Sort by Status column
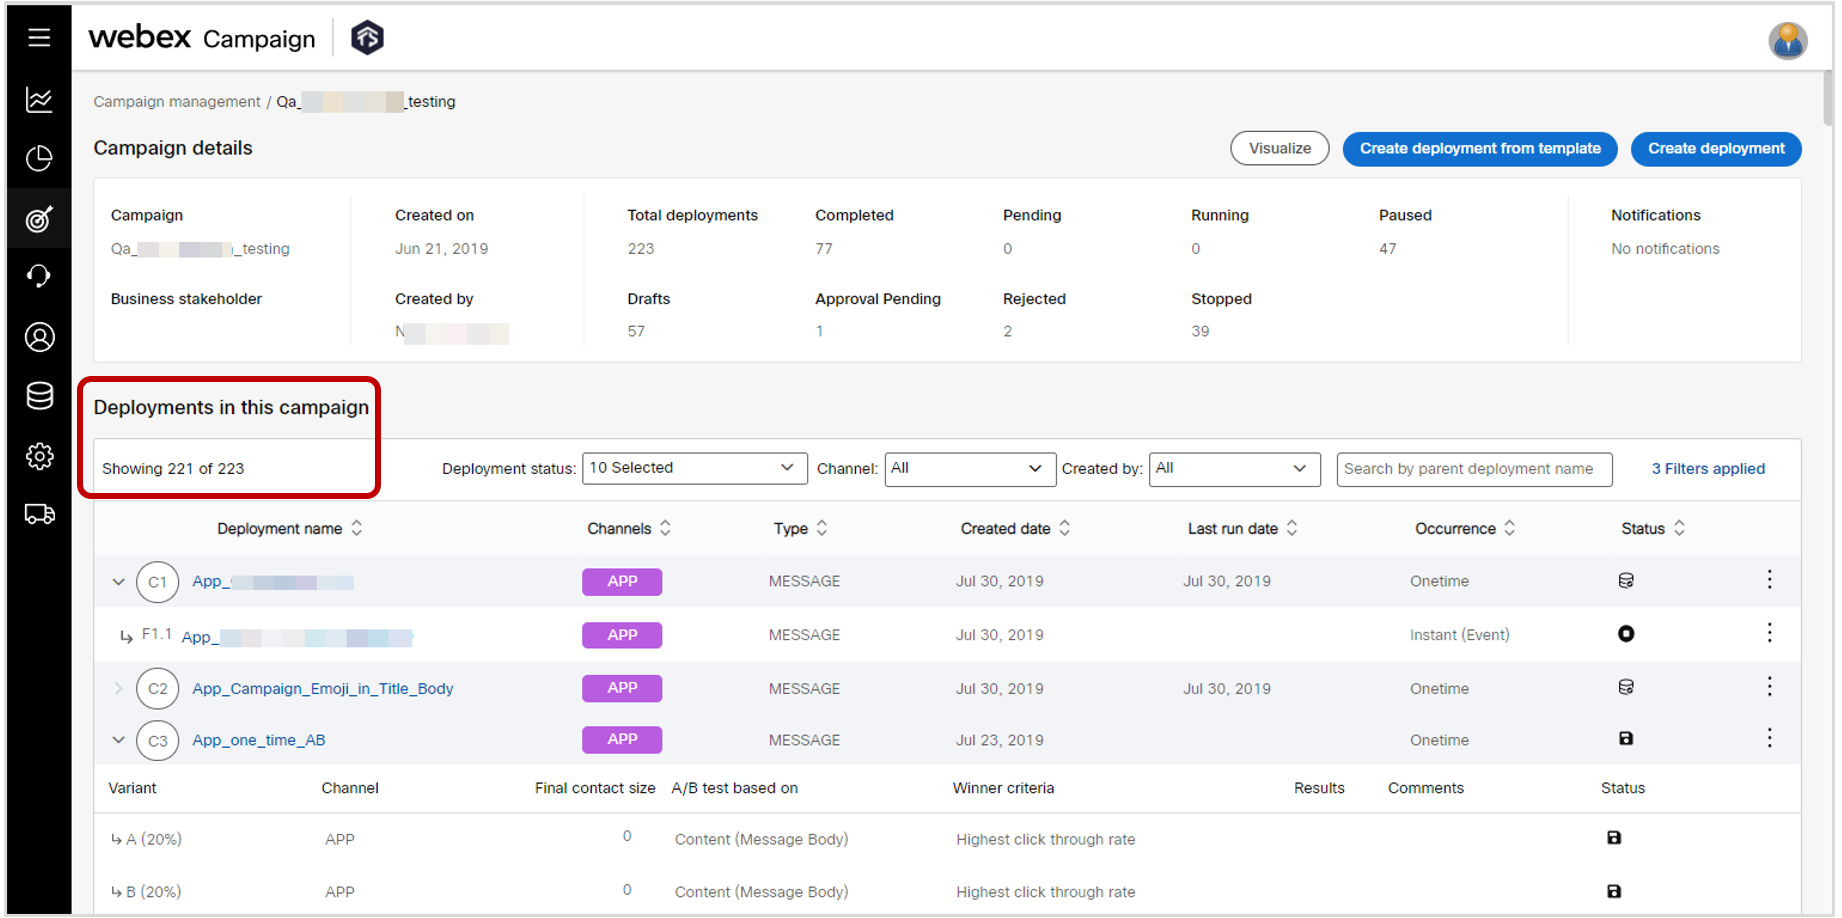The image size is (1842, 918). (x=1679, y=528)
